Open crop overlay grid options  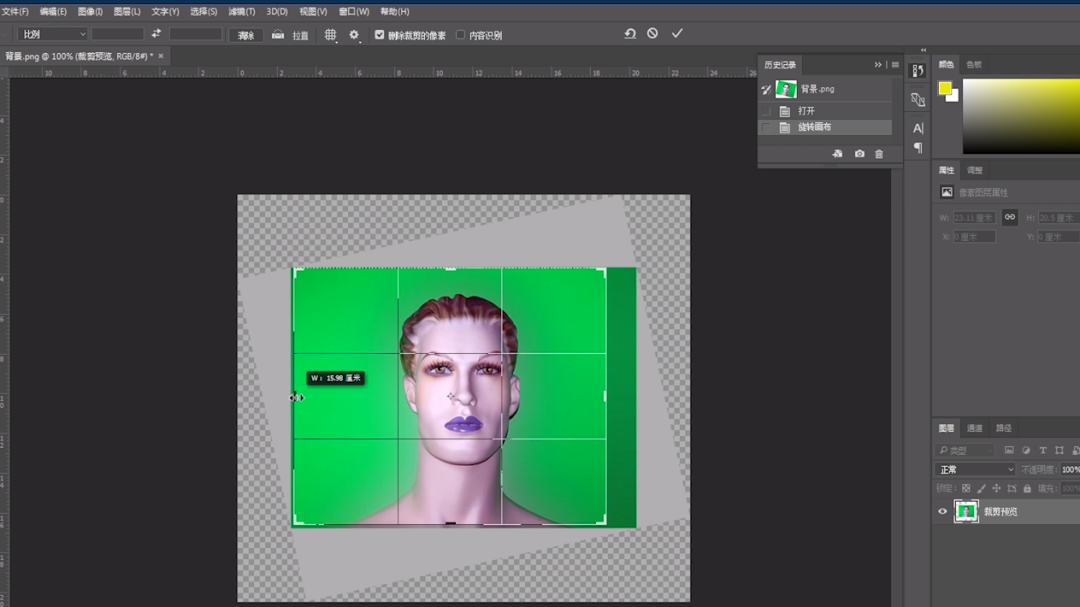pos(331,34)
